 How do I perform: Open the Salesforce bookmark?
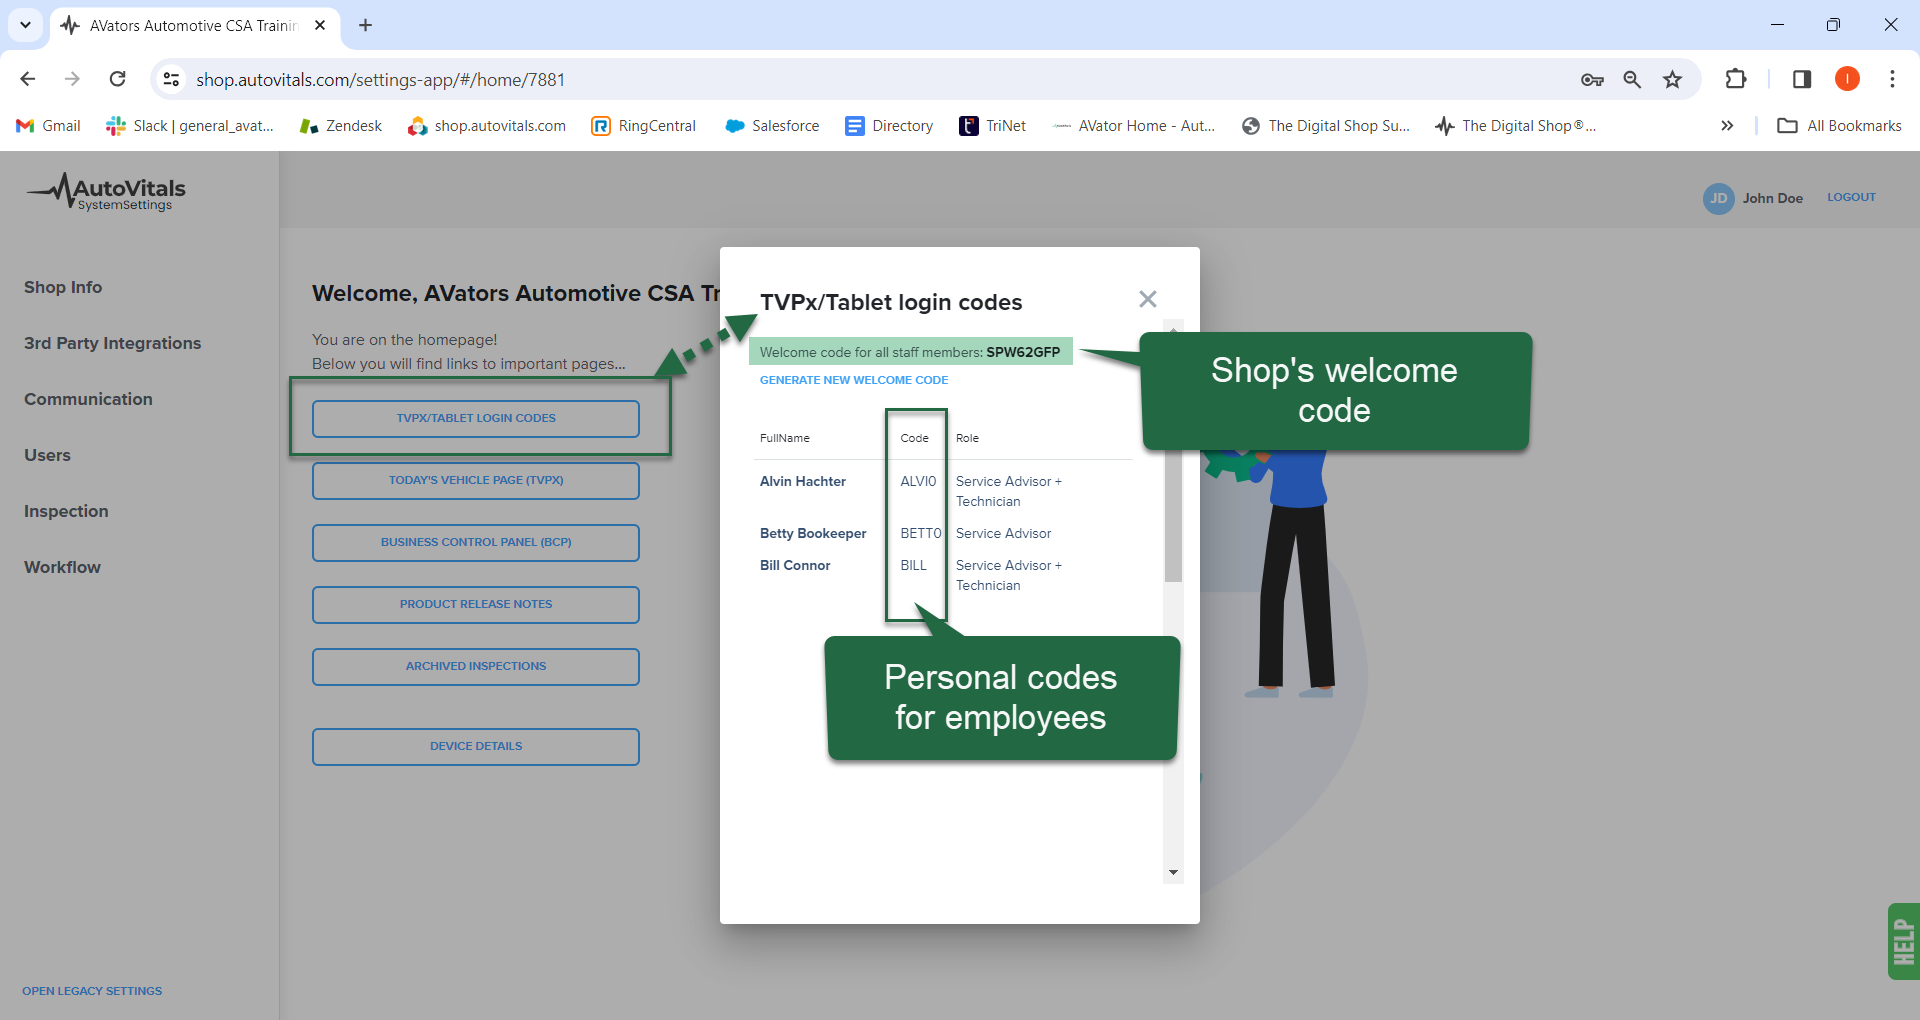point(771,126)
